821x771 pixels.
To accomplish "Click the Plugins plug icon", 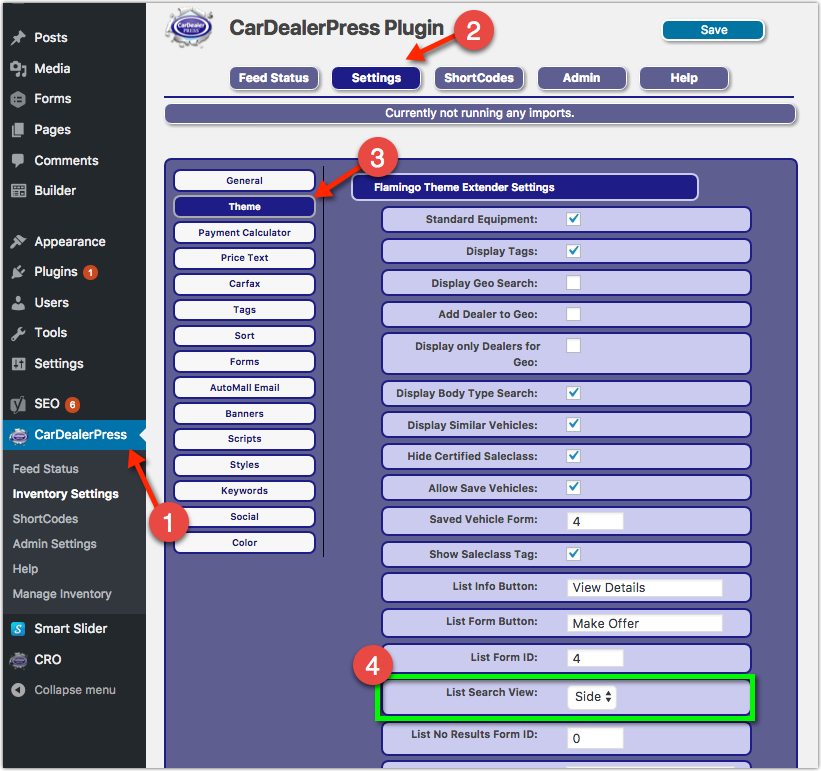I will tap(18, 272).
